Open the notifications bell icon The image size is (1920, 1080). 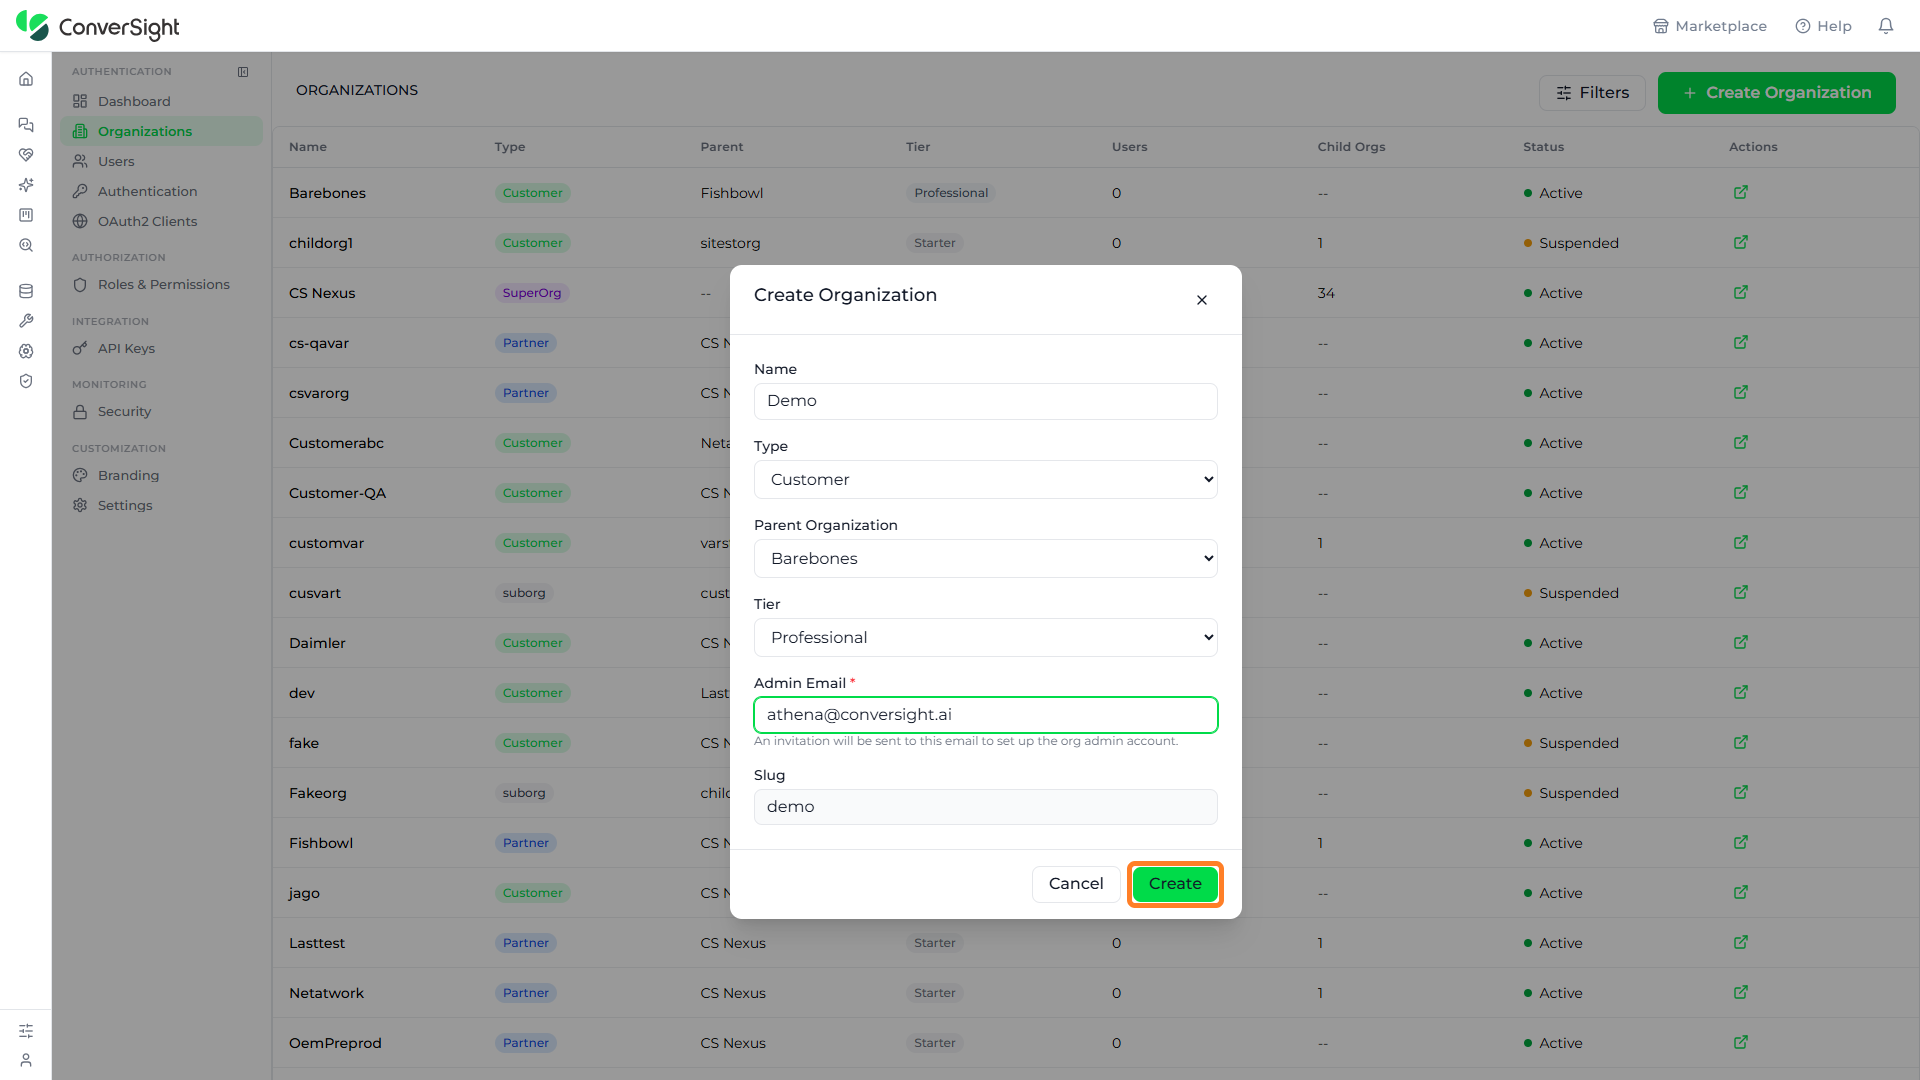click(x=1886, y=26)
